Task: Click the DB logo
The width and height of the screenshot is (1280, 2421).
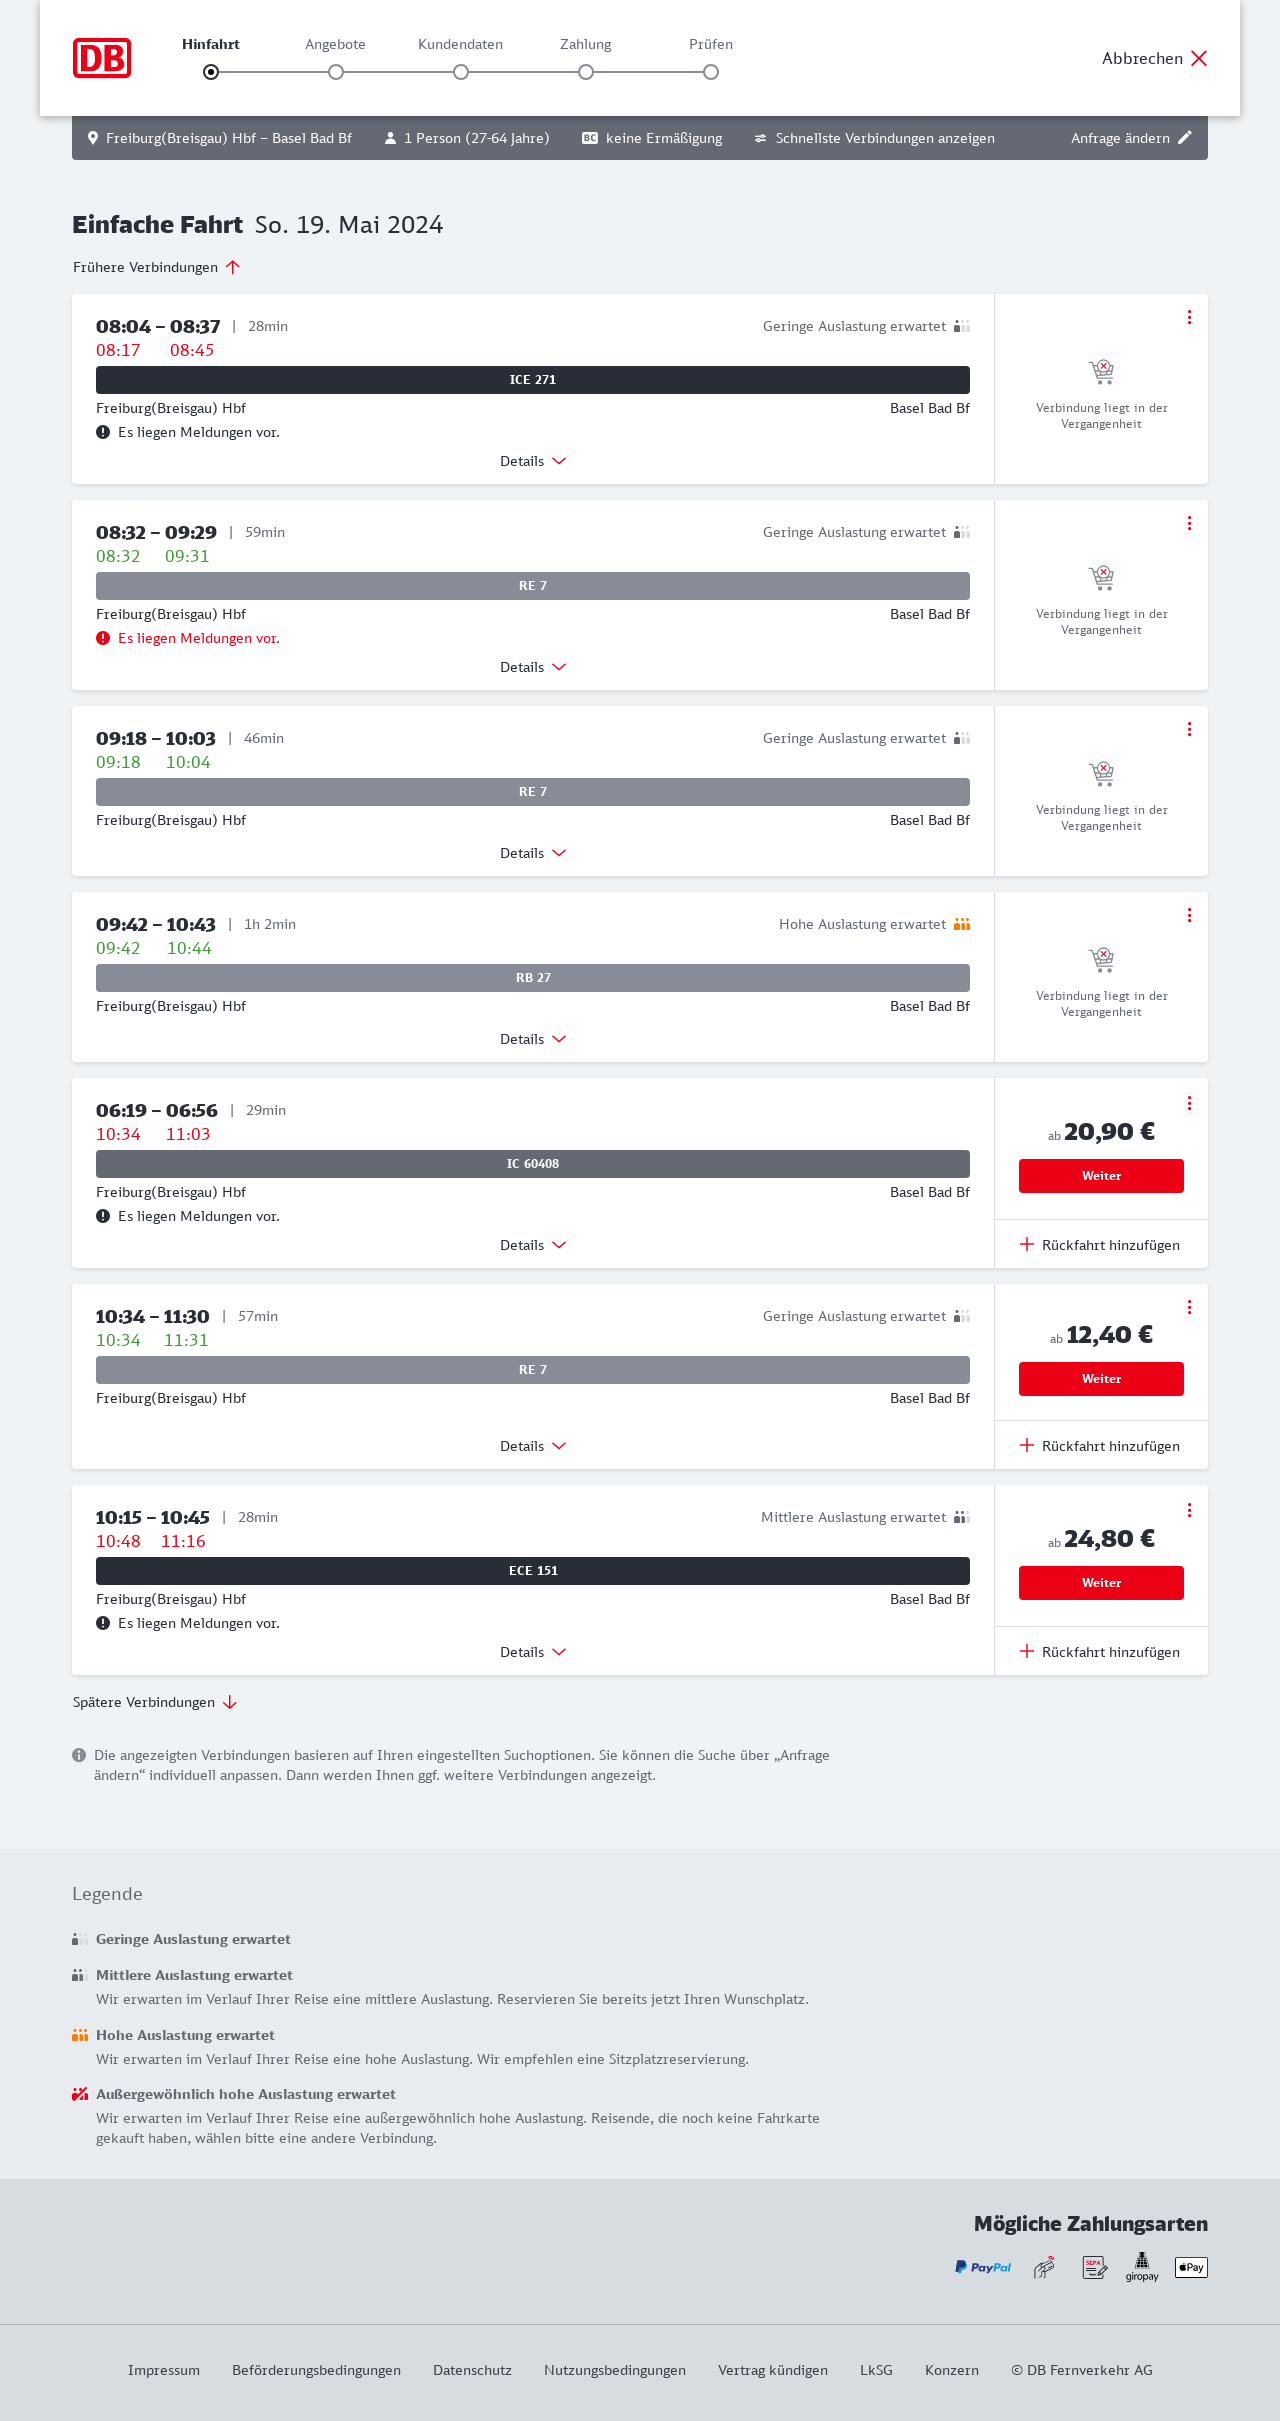Action: (x=102, y=58)
